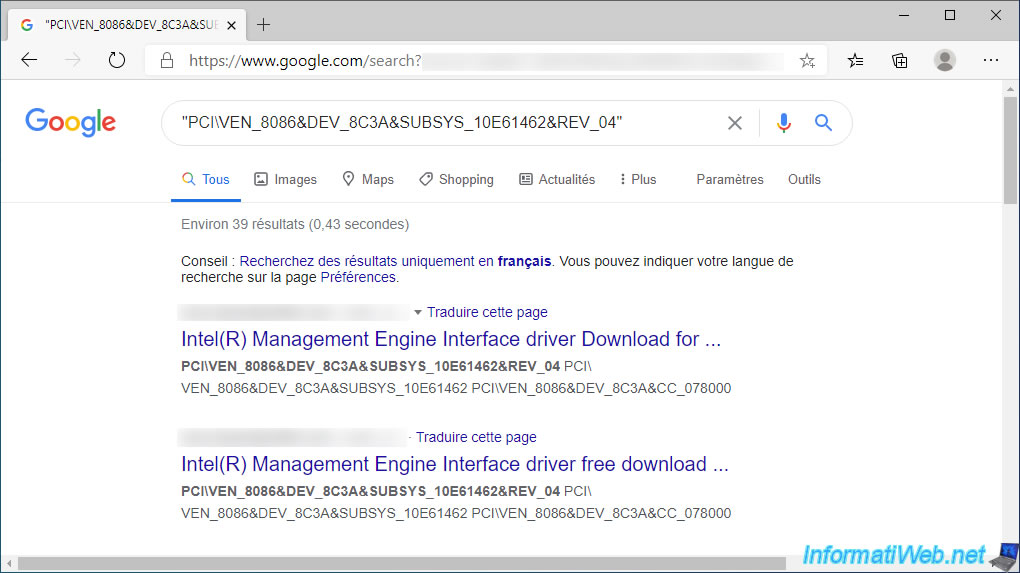Click second Traduire cette page link
Viewport: 1020px width, 573px height.
[476, 437]
